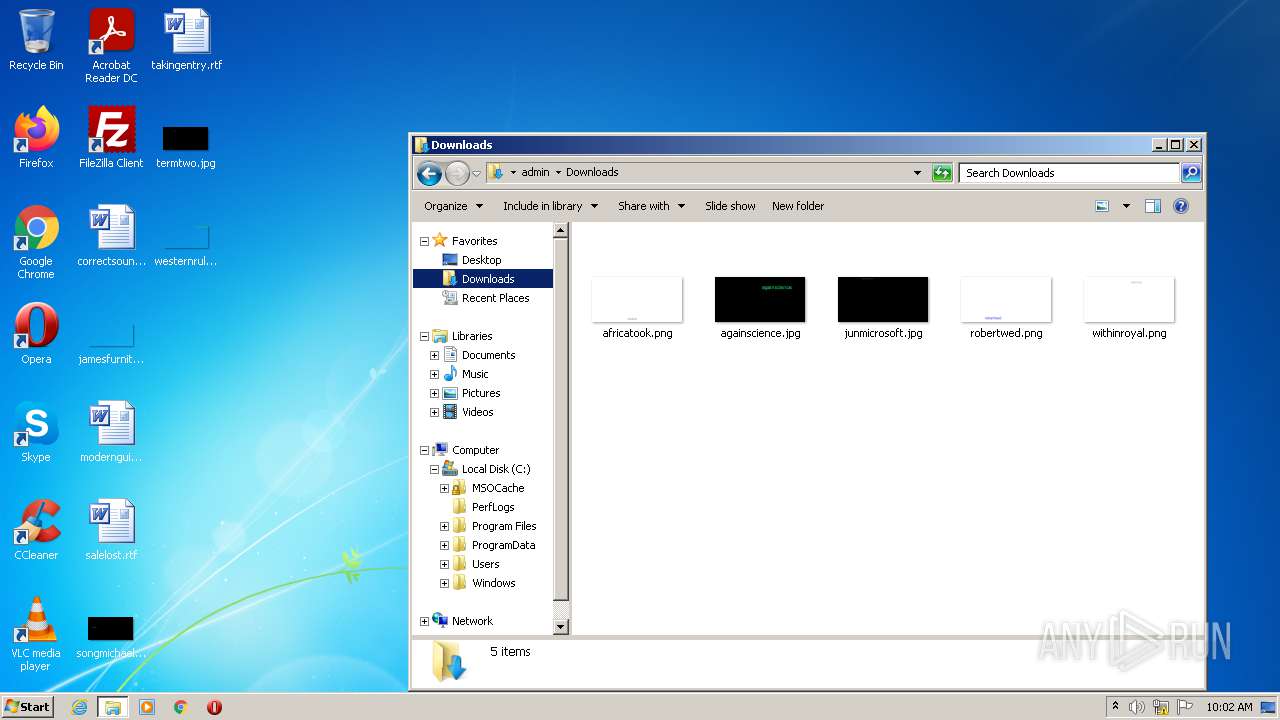Click navigation pane scroll down arrow
The height and width of the screenshot is (720, 1280).
[561, 627]
